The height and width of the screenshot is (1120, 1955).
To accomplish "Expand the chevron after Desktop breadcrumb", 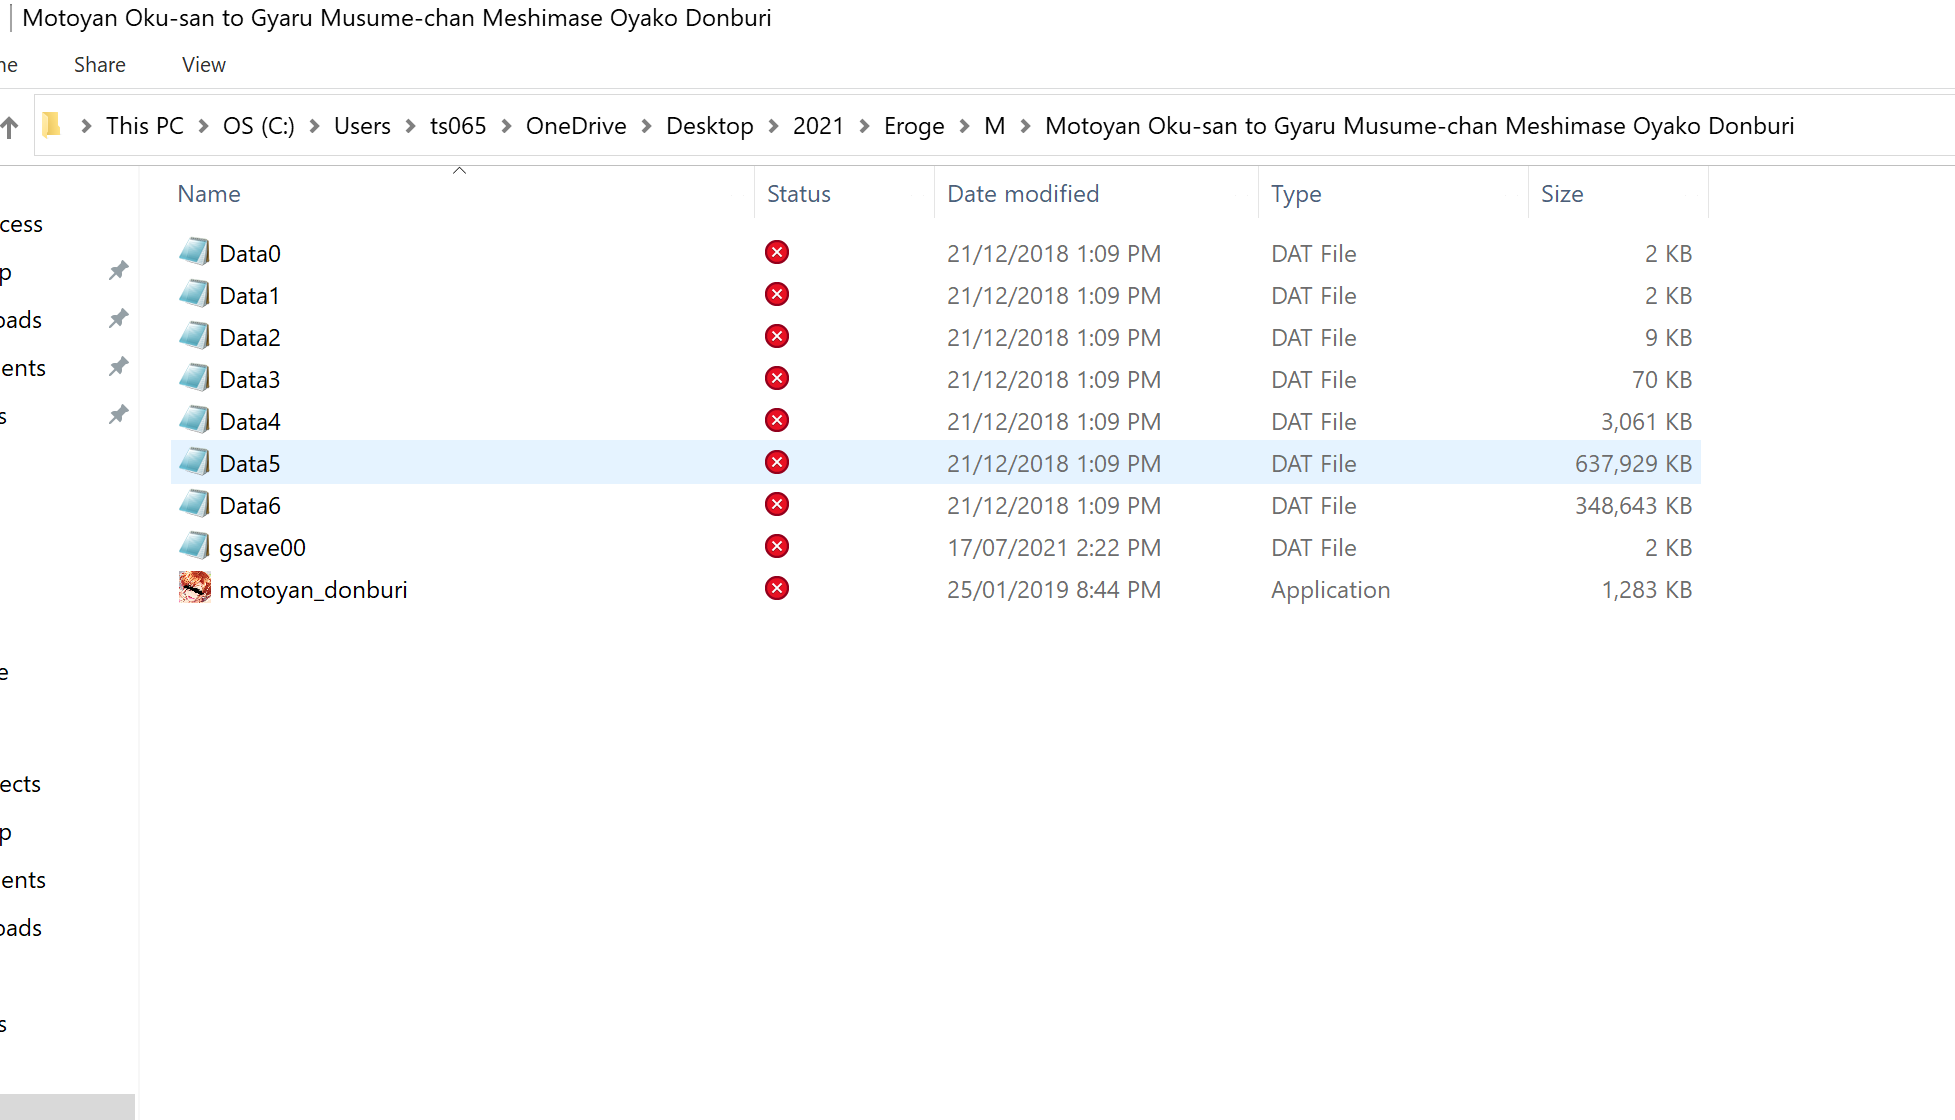I will pyautogui.click(x=773, y=126).
